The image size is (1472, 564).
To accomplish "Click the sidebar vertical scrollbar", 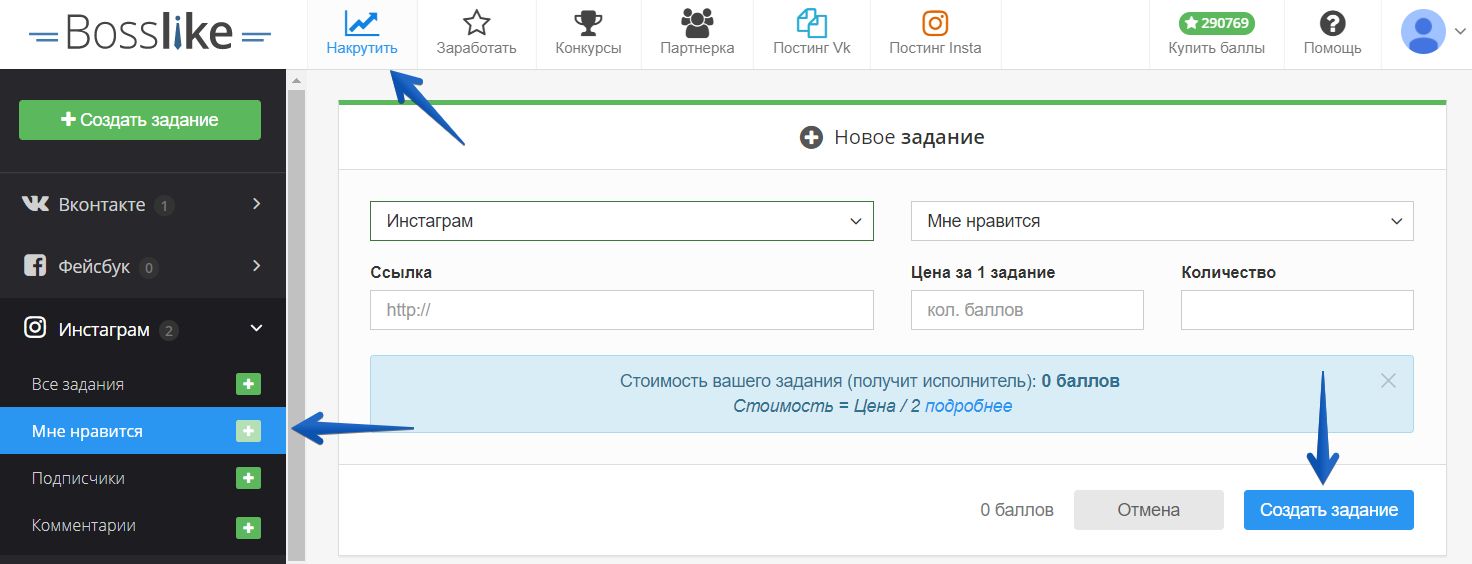I will tap(296, 325).
